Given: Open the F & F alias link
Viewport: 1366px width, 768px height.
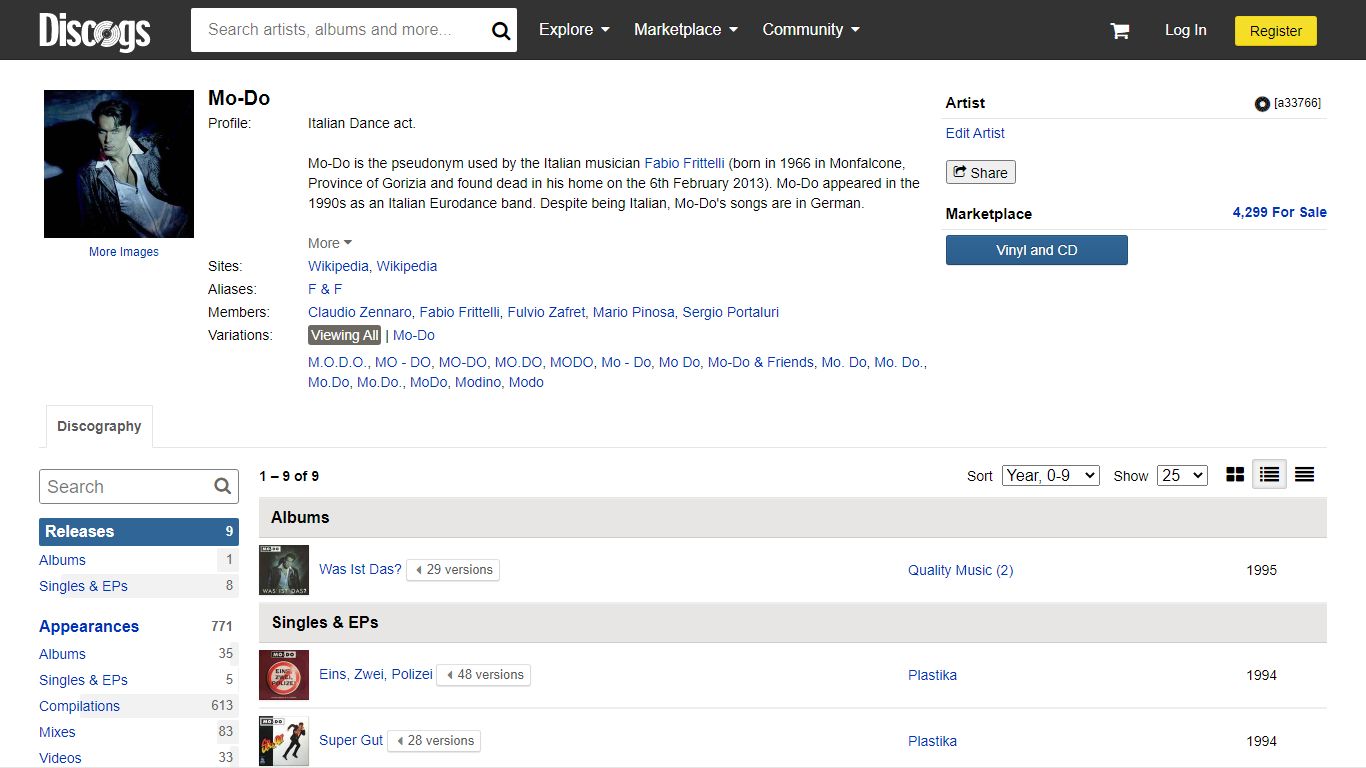Looking at the screenshot, I should click(325, 289).
